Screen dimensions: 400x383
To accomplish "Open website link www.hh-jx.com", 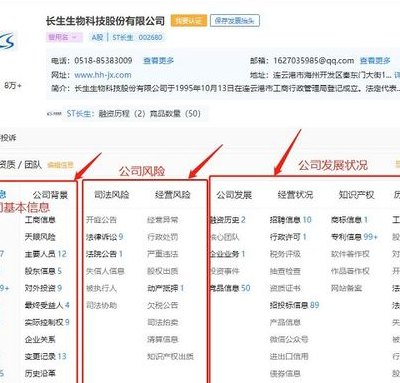I will coord(103,75).
